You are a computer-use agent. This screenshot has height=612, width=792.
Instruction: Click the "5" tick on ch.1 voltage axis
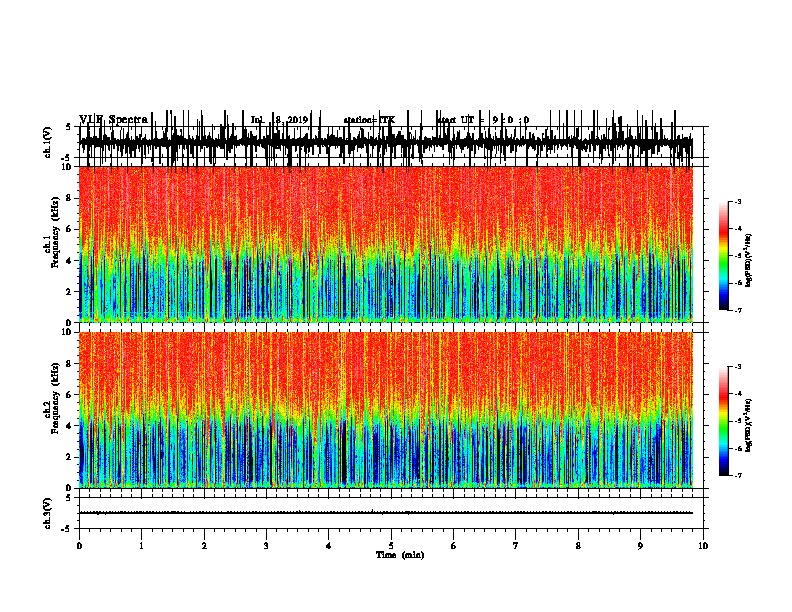[x=69, y=127]
